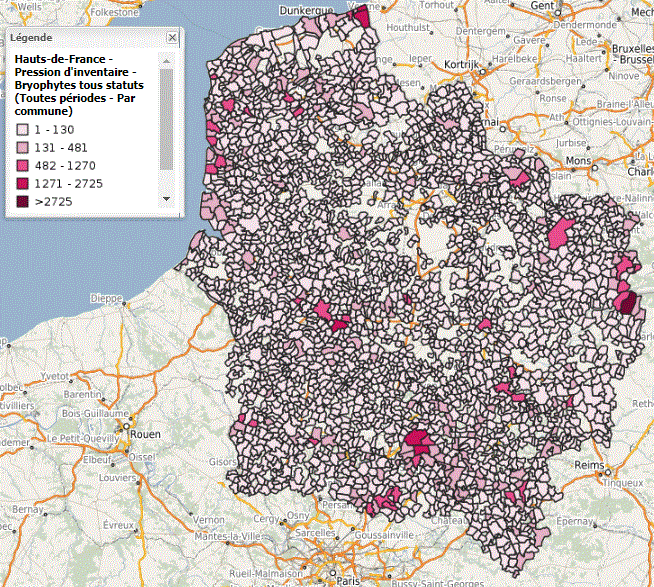Select the darkest commune on eastern border
The height and width of the screenshot is (587, 654).
pos(627,303)
